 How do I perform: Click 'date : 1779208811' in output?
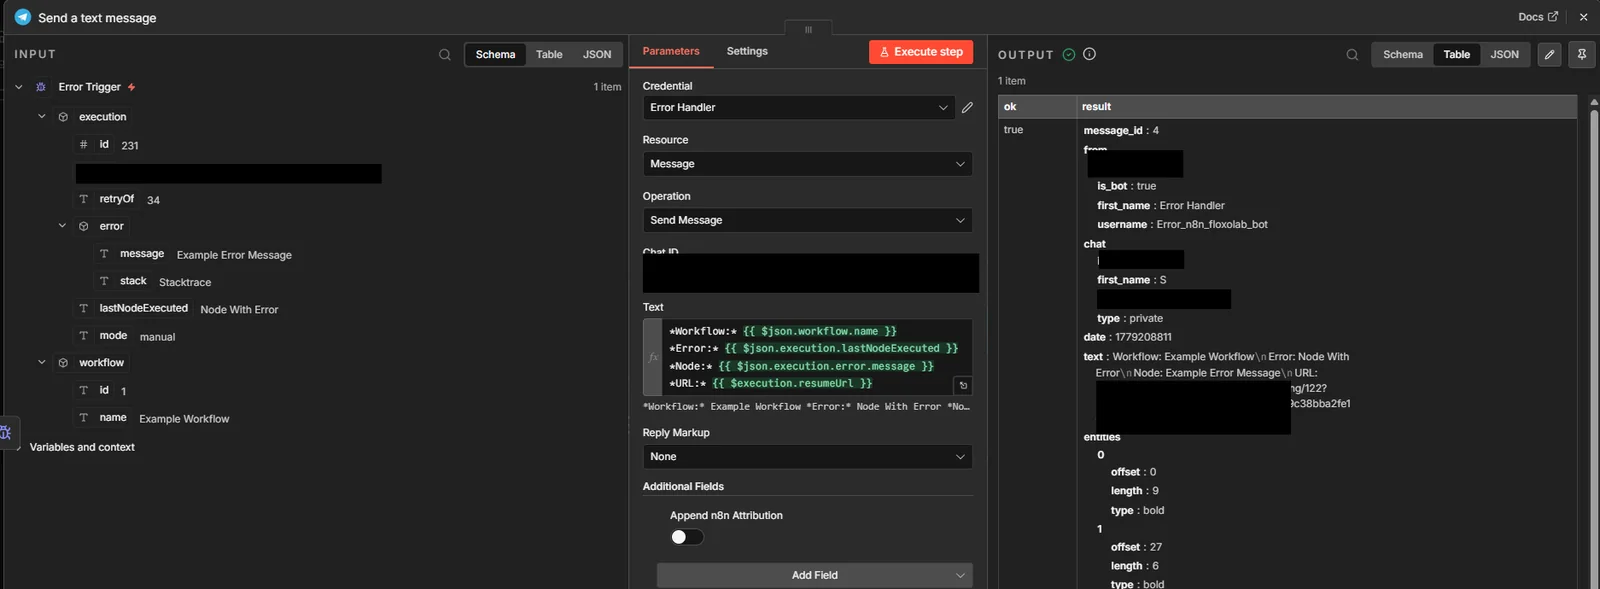tap(1127, 338)
